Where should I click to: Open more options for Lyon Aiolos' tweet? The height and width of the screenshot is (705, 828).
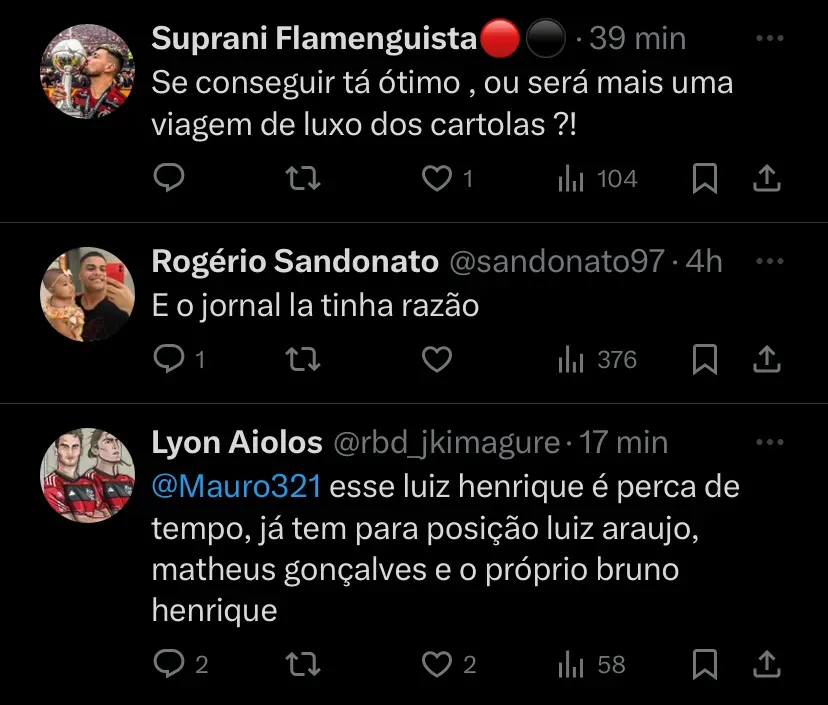coord(768,442)
